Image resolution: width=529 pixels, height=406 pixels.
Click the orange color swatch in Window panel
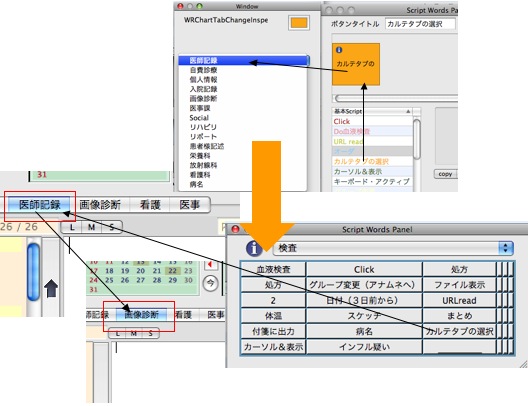click(299, 23)
